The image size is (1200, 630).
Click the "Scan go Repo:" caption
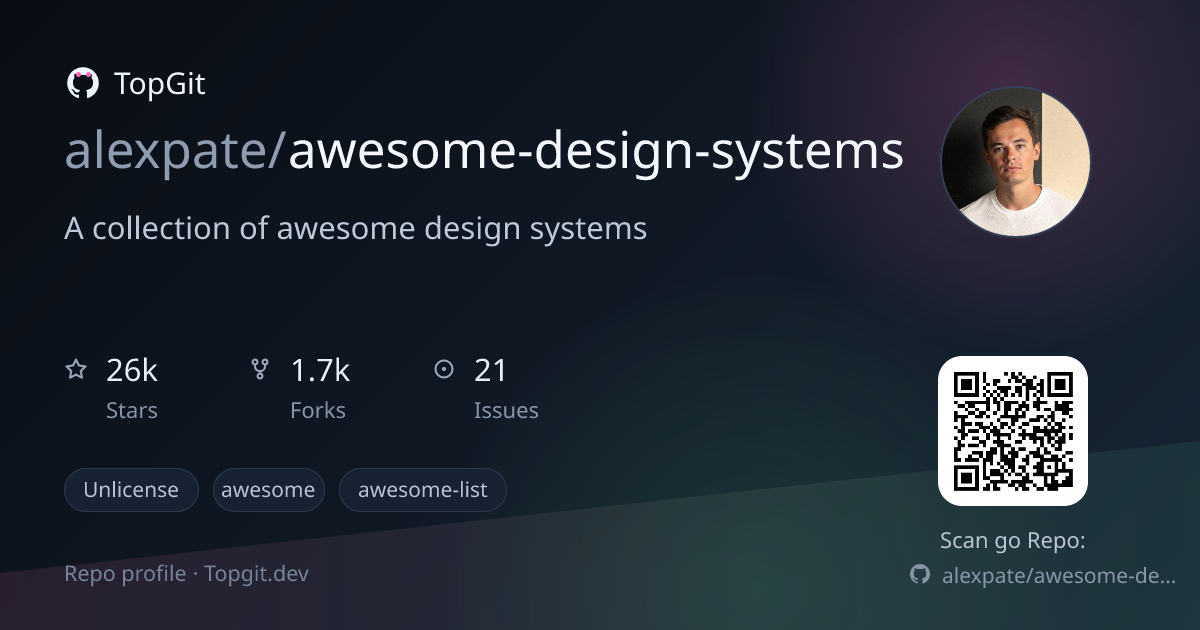coord(1013,541)
